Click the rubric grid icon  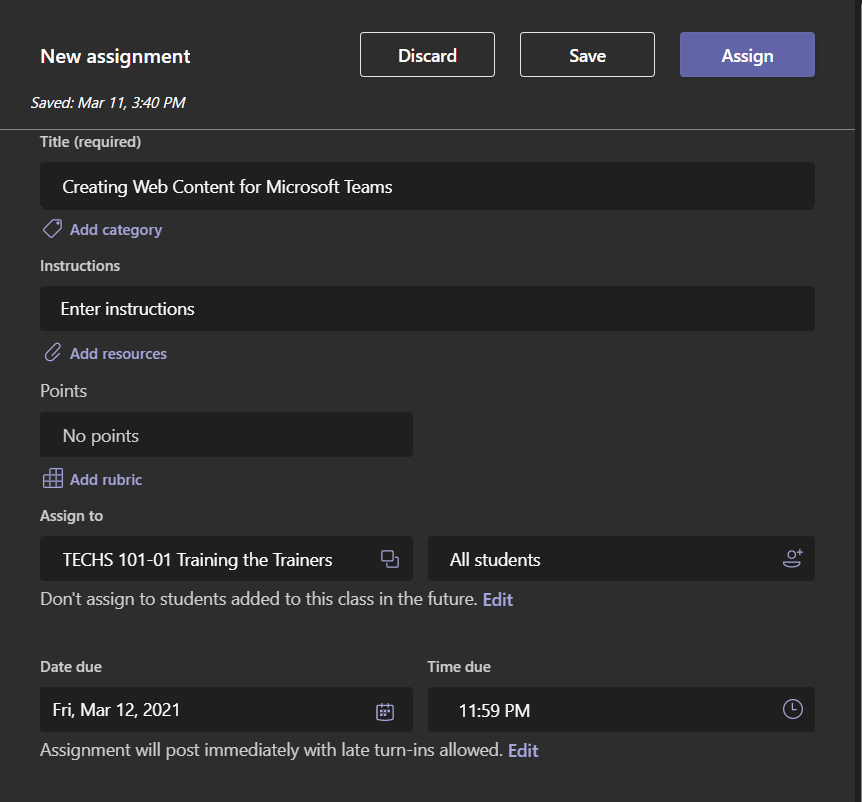coord(53,478)
